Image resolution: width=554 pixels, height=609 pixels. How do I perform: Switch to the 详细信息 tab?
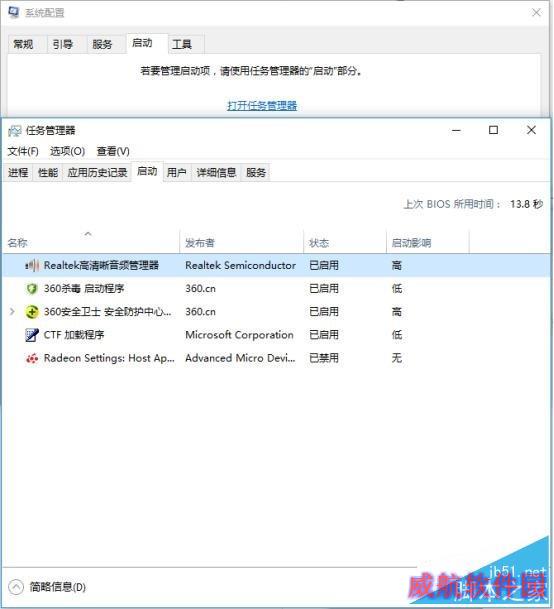[216, 172]
